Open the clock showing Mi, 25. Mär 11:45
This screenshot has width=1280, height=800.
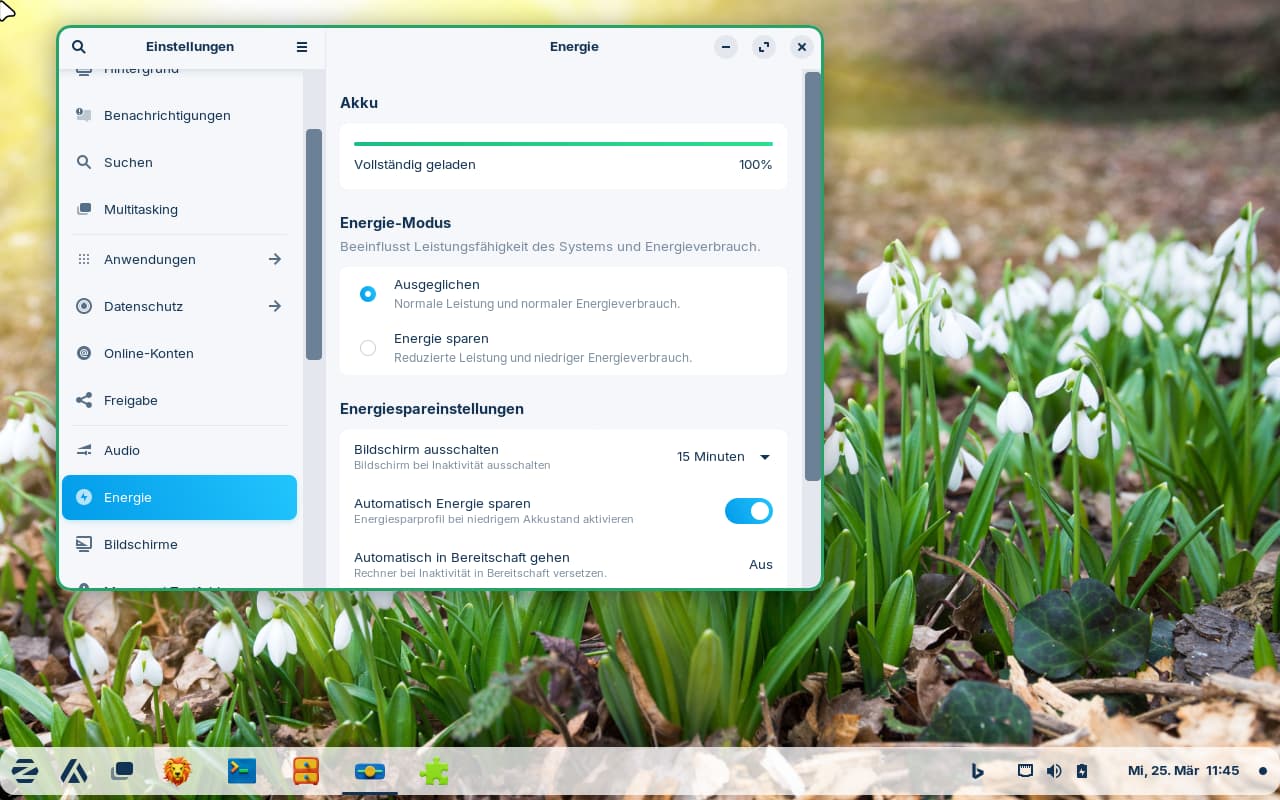[1183, 771]
